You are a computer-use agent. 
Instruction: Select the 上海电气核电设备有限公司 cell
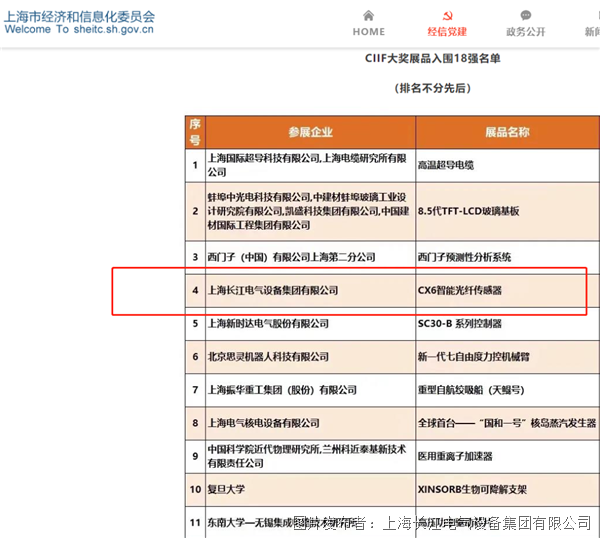pyautogui.click(x=310, y=423)
